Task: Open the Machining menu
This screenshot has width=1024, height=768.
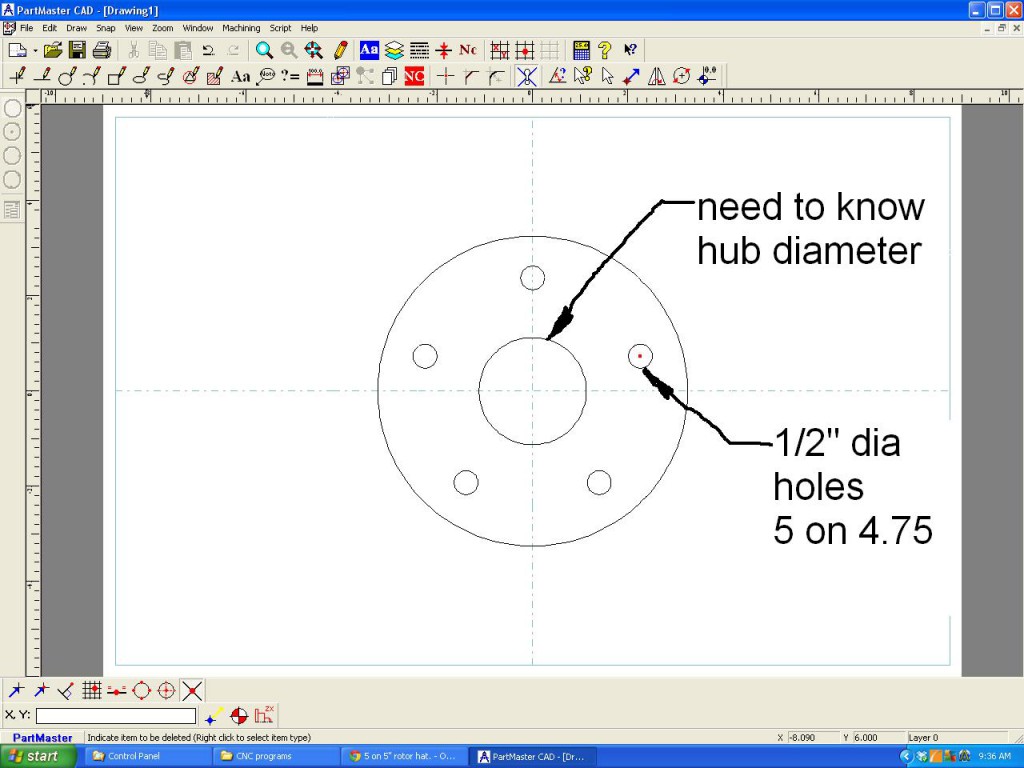Action: point(241,28)
